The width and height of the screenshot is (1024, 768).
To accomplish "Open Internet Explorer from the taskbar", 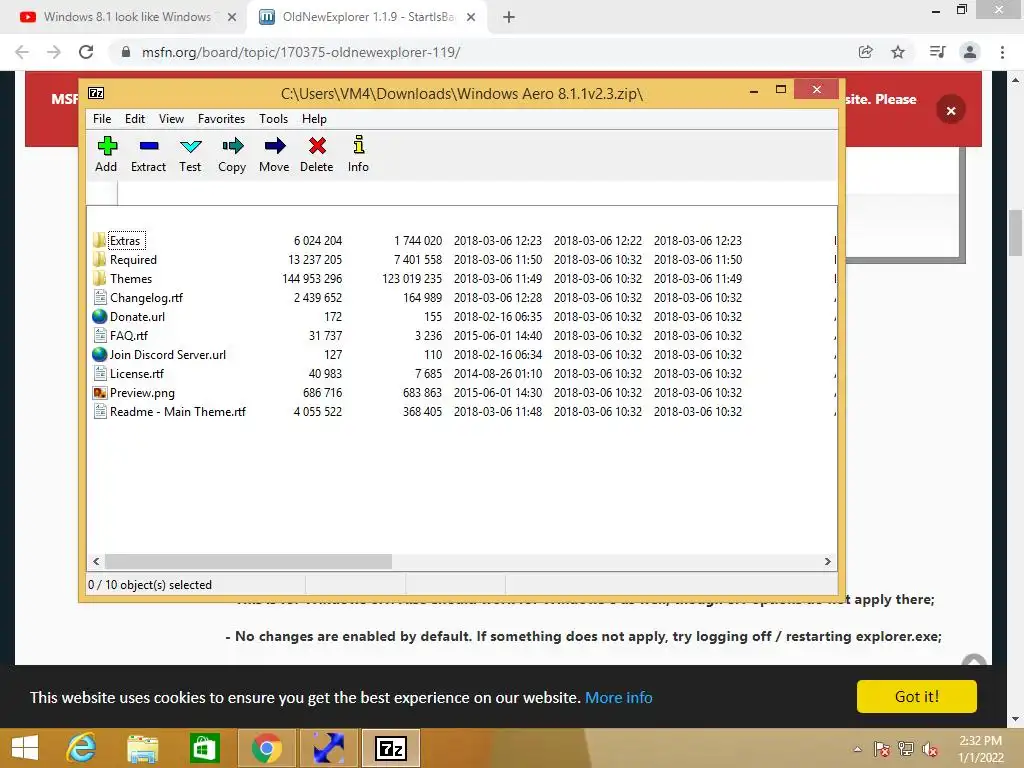I will (x=82, y=748).
